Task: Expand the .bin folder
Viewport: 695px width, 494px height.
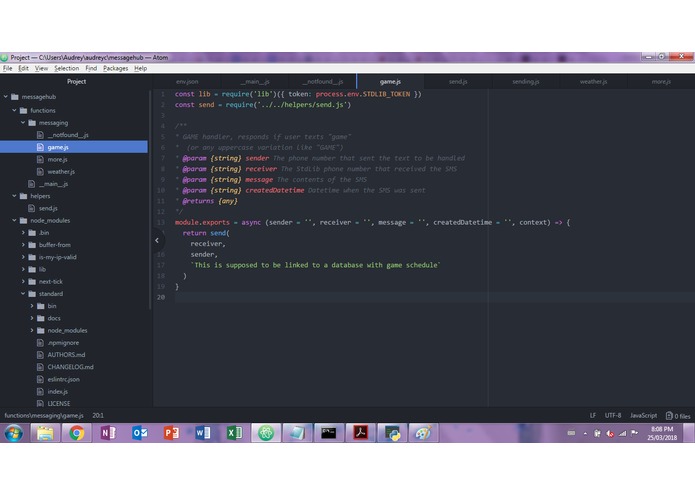Action: pyautogui.click(x=23, y=233)
